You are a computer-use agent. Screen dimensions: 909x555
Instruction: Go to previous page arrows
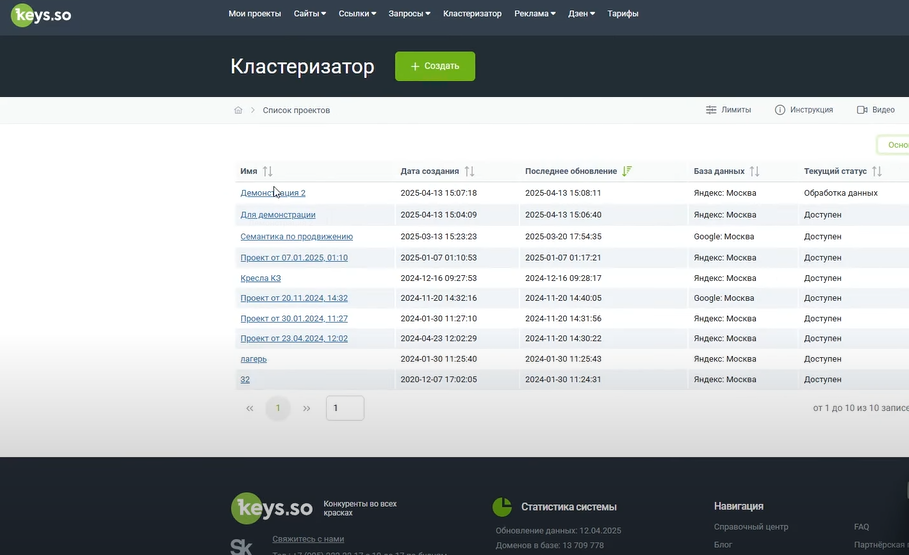(250, 408)
